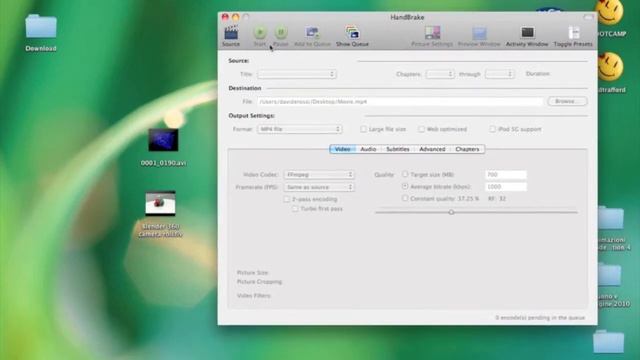The width and height of the screenshot is (640, 360).
Task: Switch to the Subtitles tab
Action: click(398, 149)
